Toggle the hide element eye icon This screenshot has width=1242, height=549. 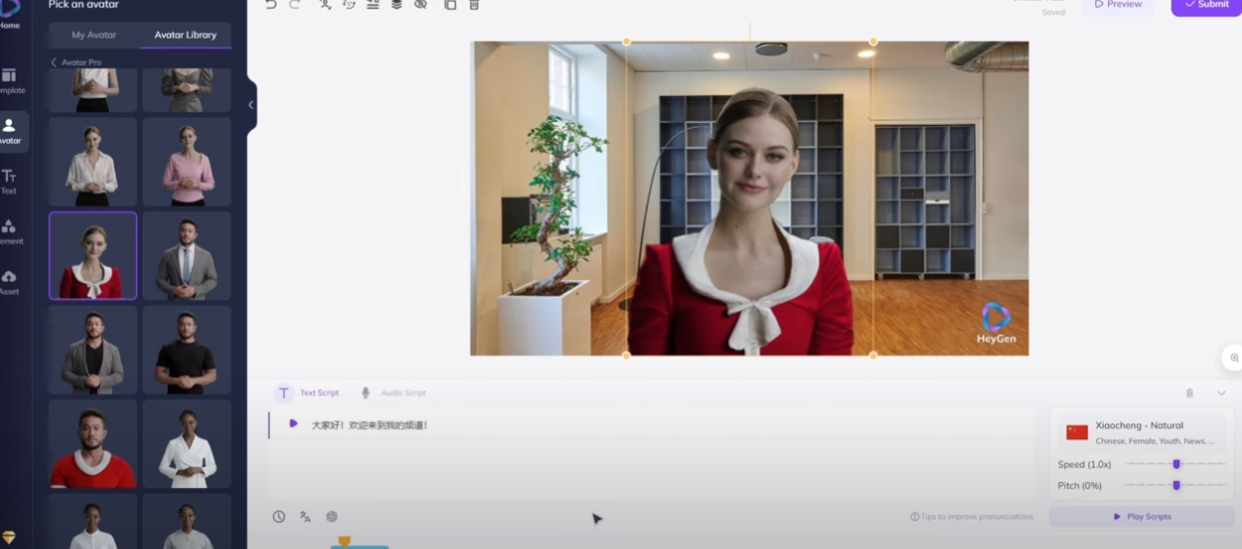coord(421,5)
